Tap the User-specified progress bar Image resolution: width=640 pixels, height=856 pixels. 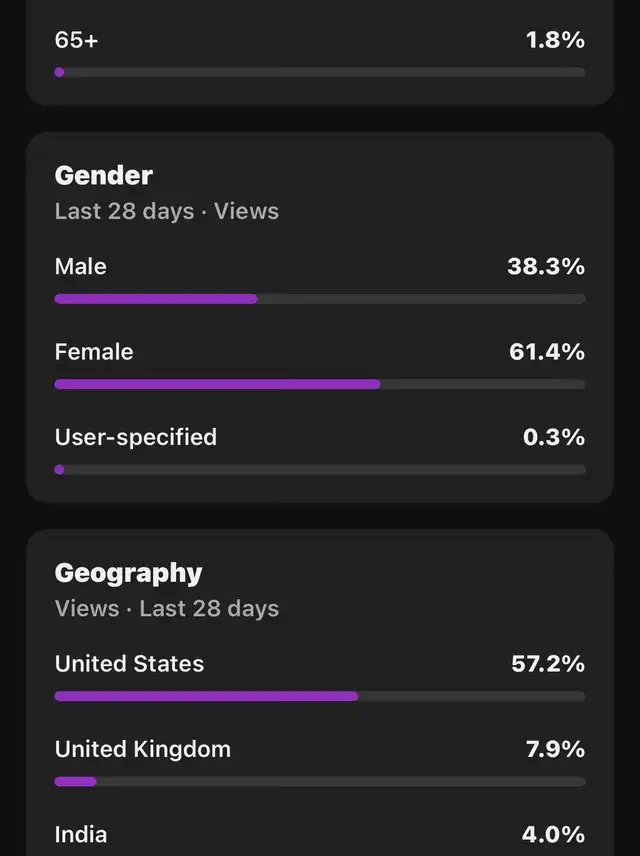pyautogui.click(x=320, y=469)
